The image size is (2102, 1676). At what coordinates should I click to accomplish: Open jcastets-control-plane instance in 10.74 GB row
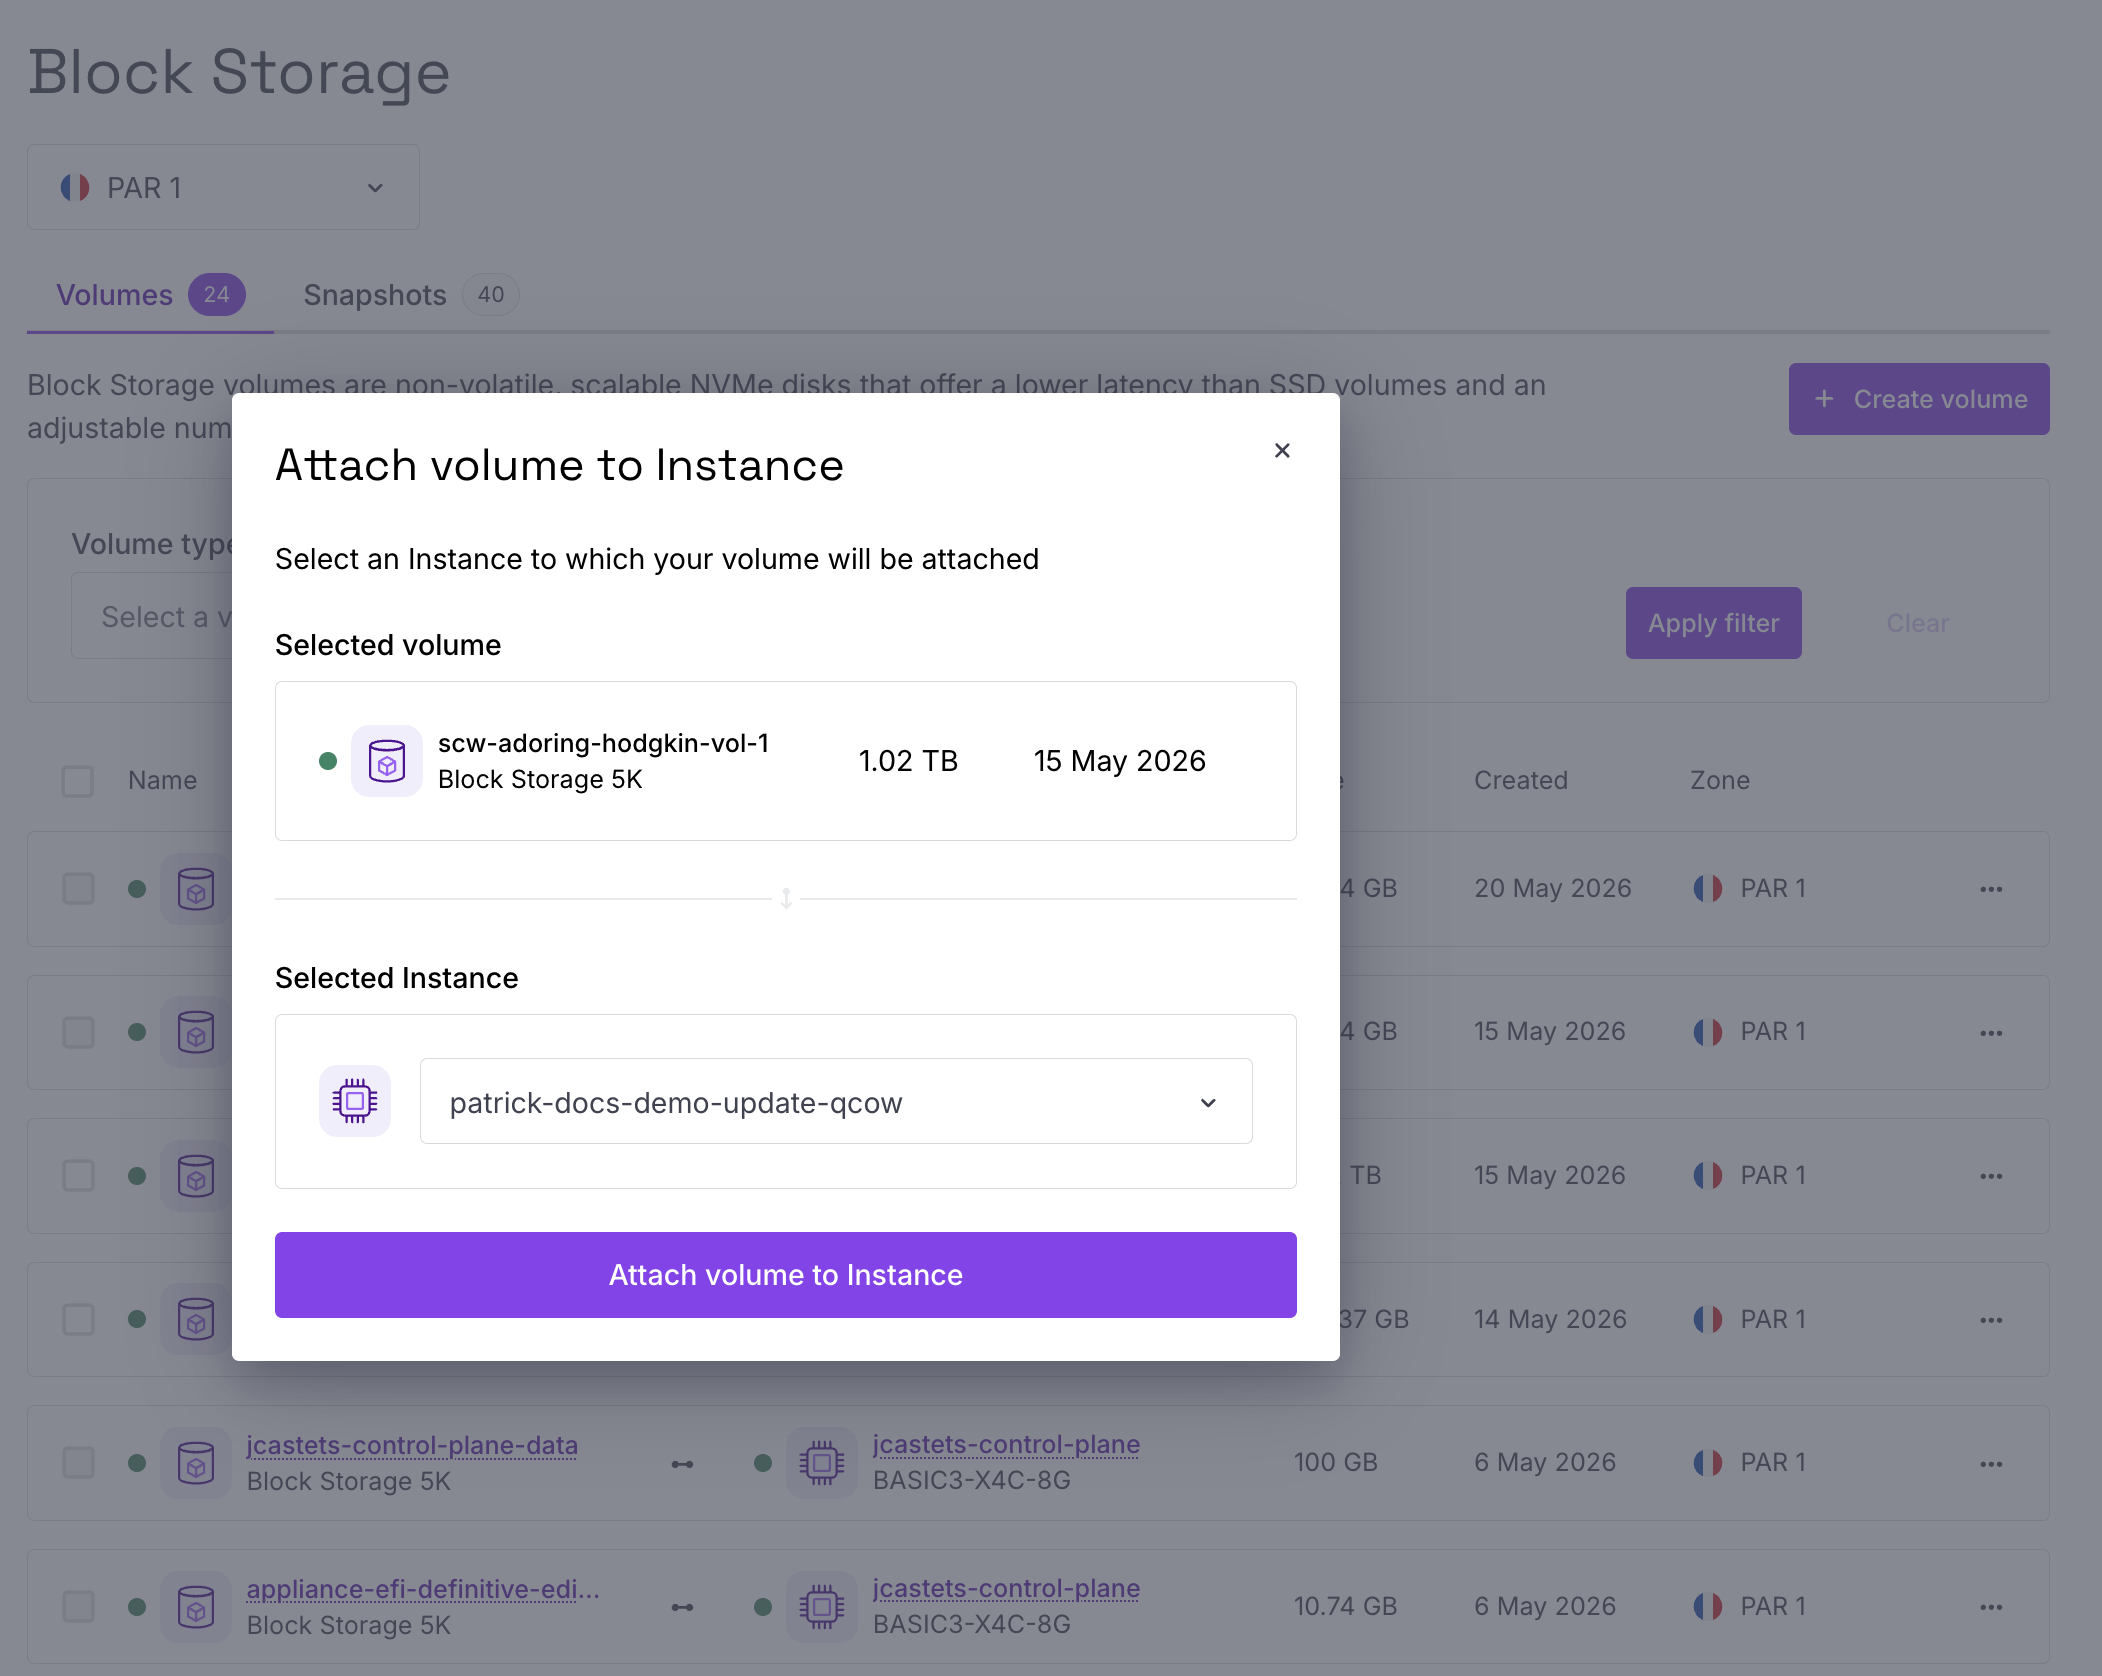[x=1006, y=1588]
